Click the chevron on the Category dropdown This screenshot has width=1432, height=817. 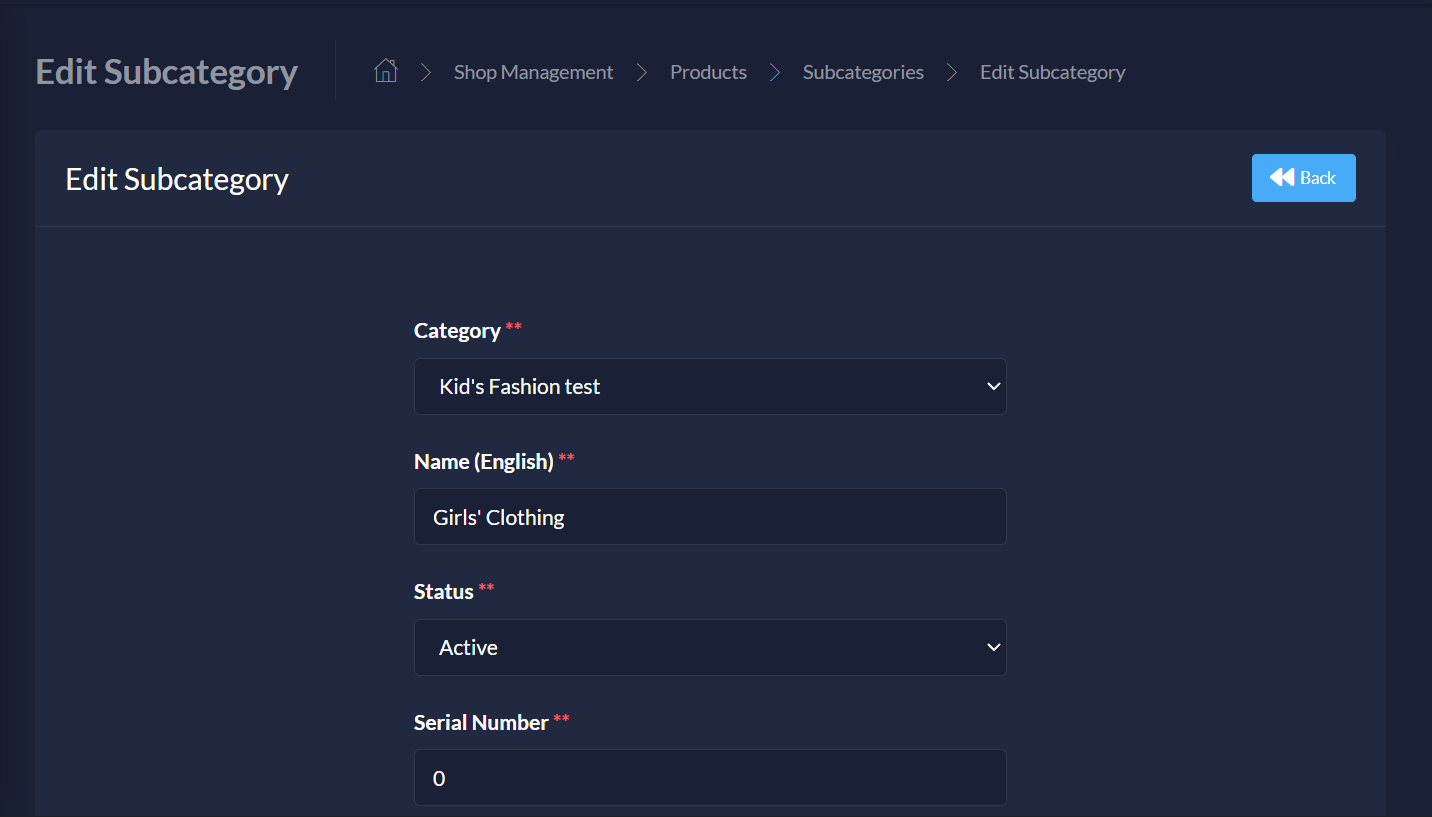[x=993, y=386]
